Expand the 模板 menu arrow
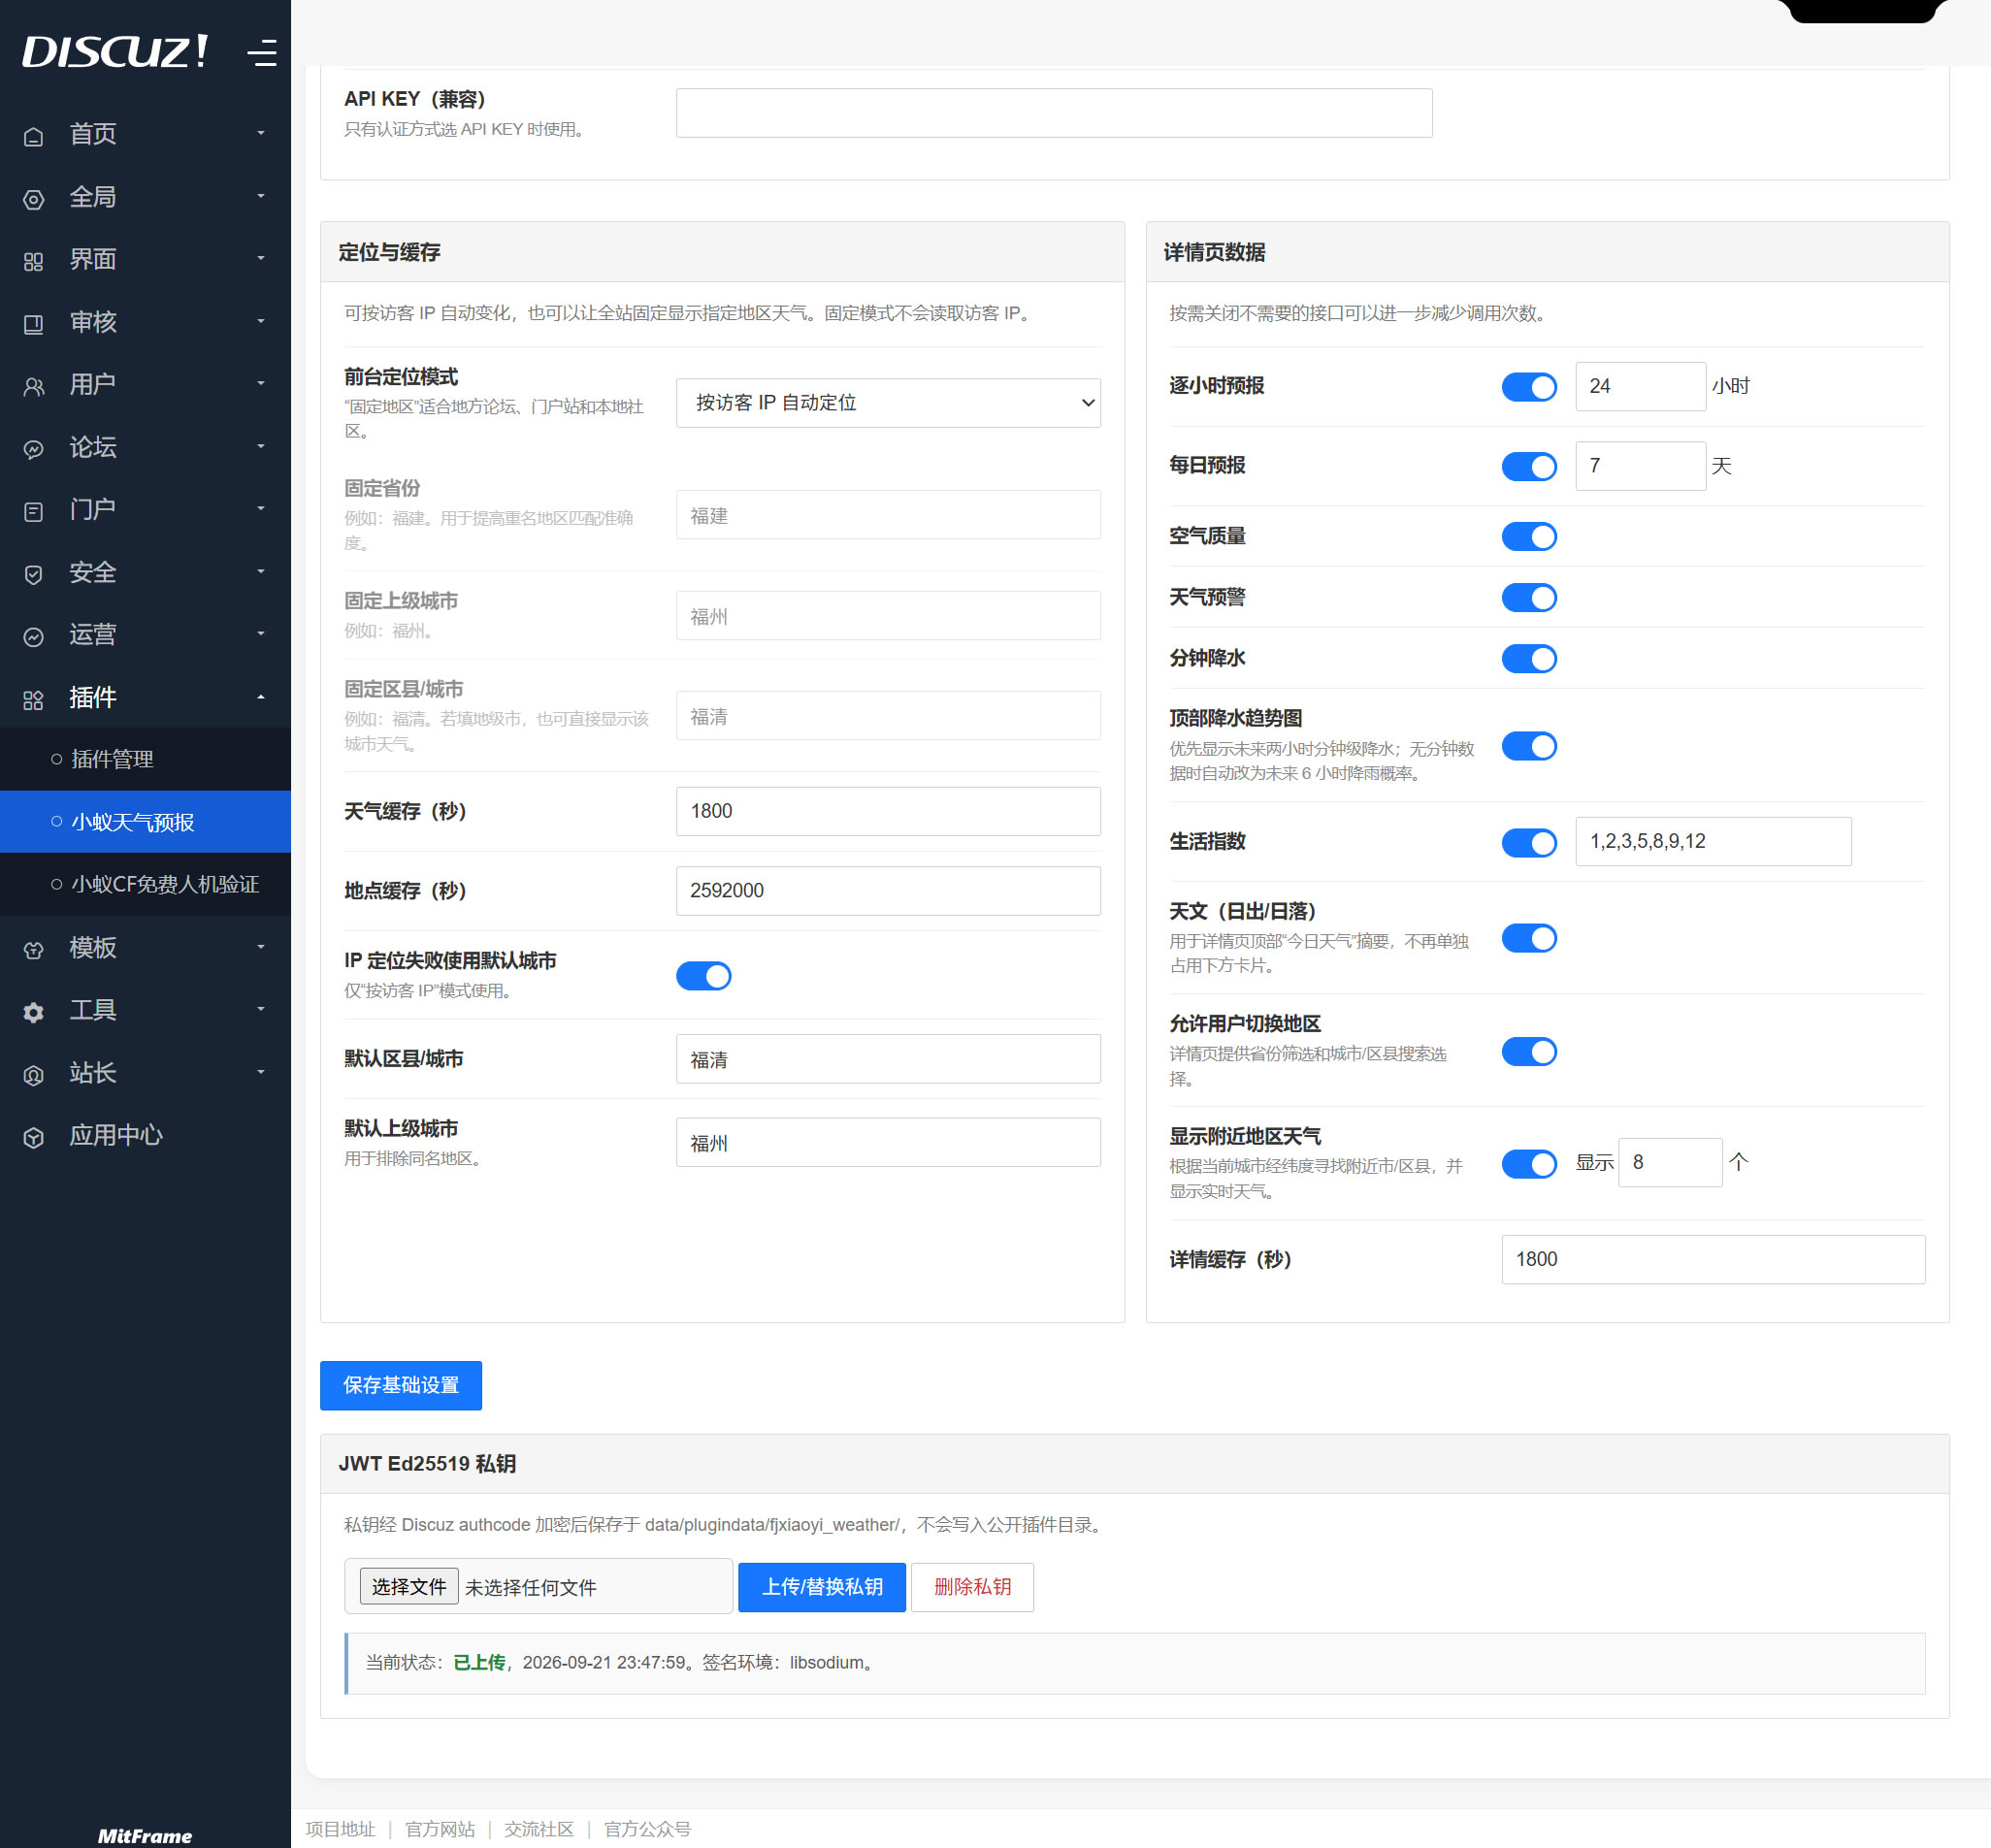1991x1848 pixels. pyautogui.click(x=261, y=946)
